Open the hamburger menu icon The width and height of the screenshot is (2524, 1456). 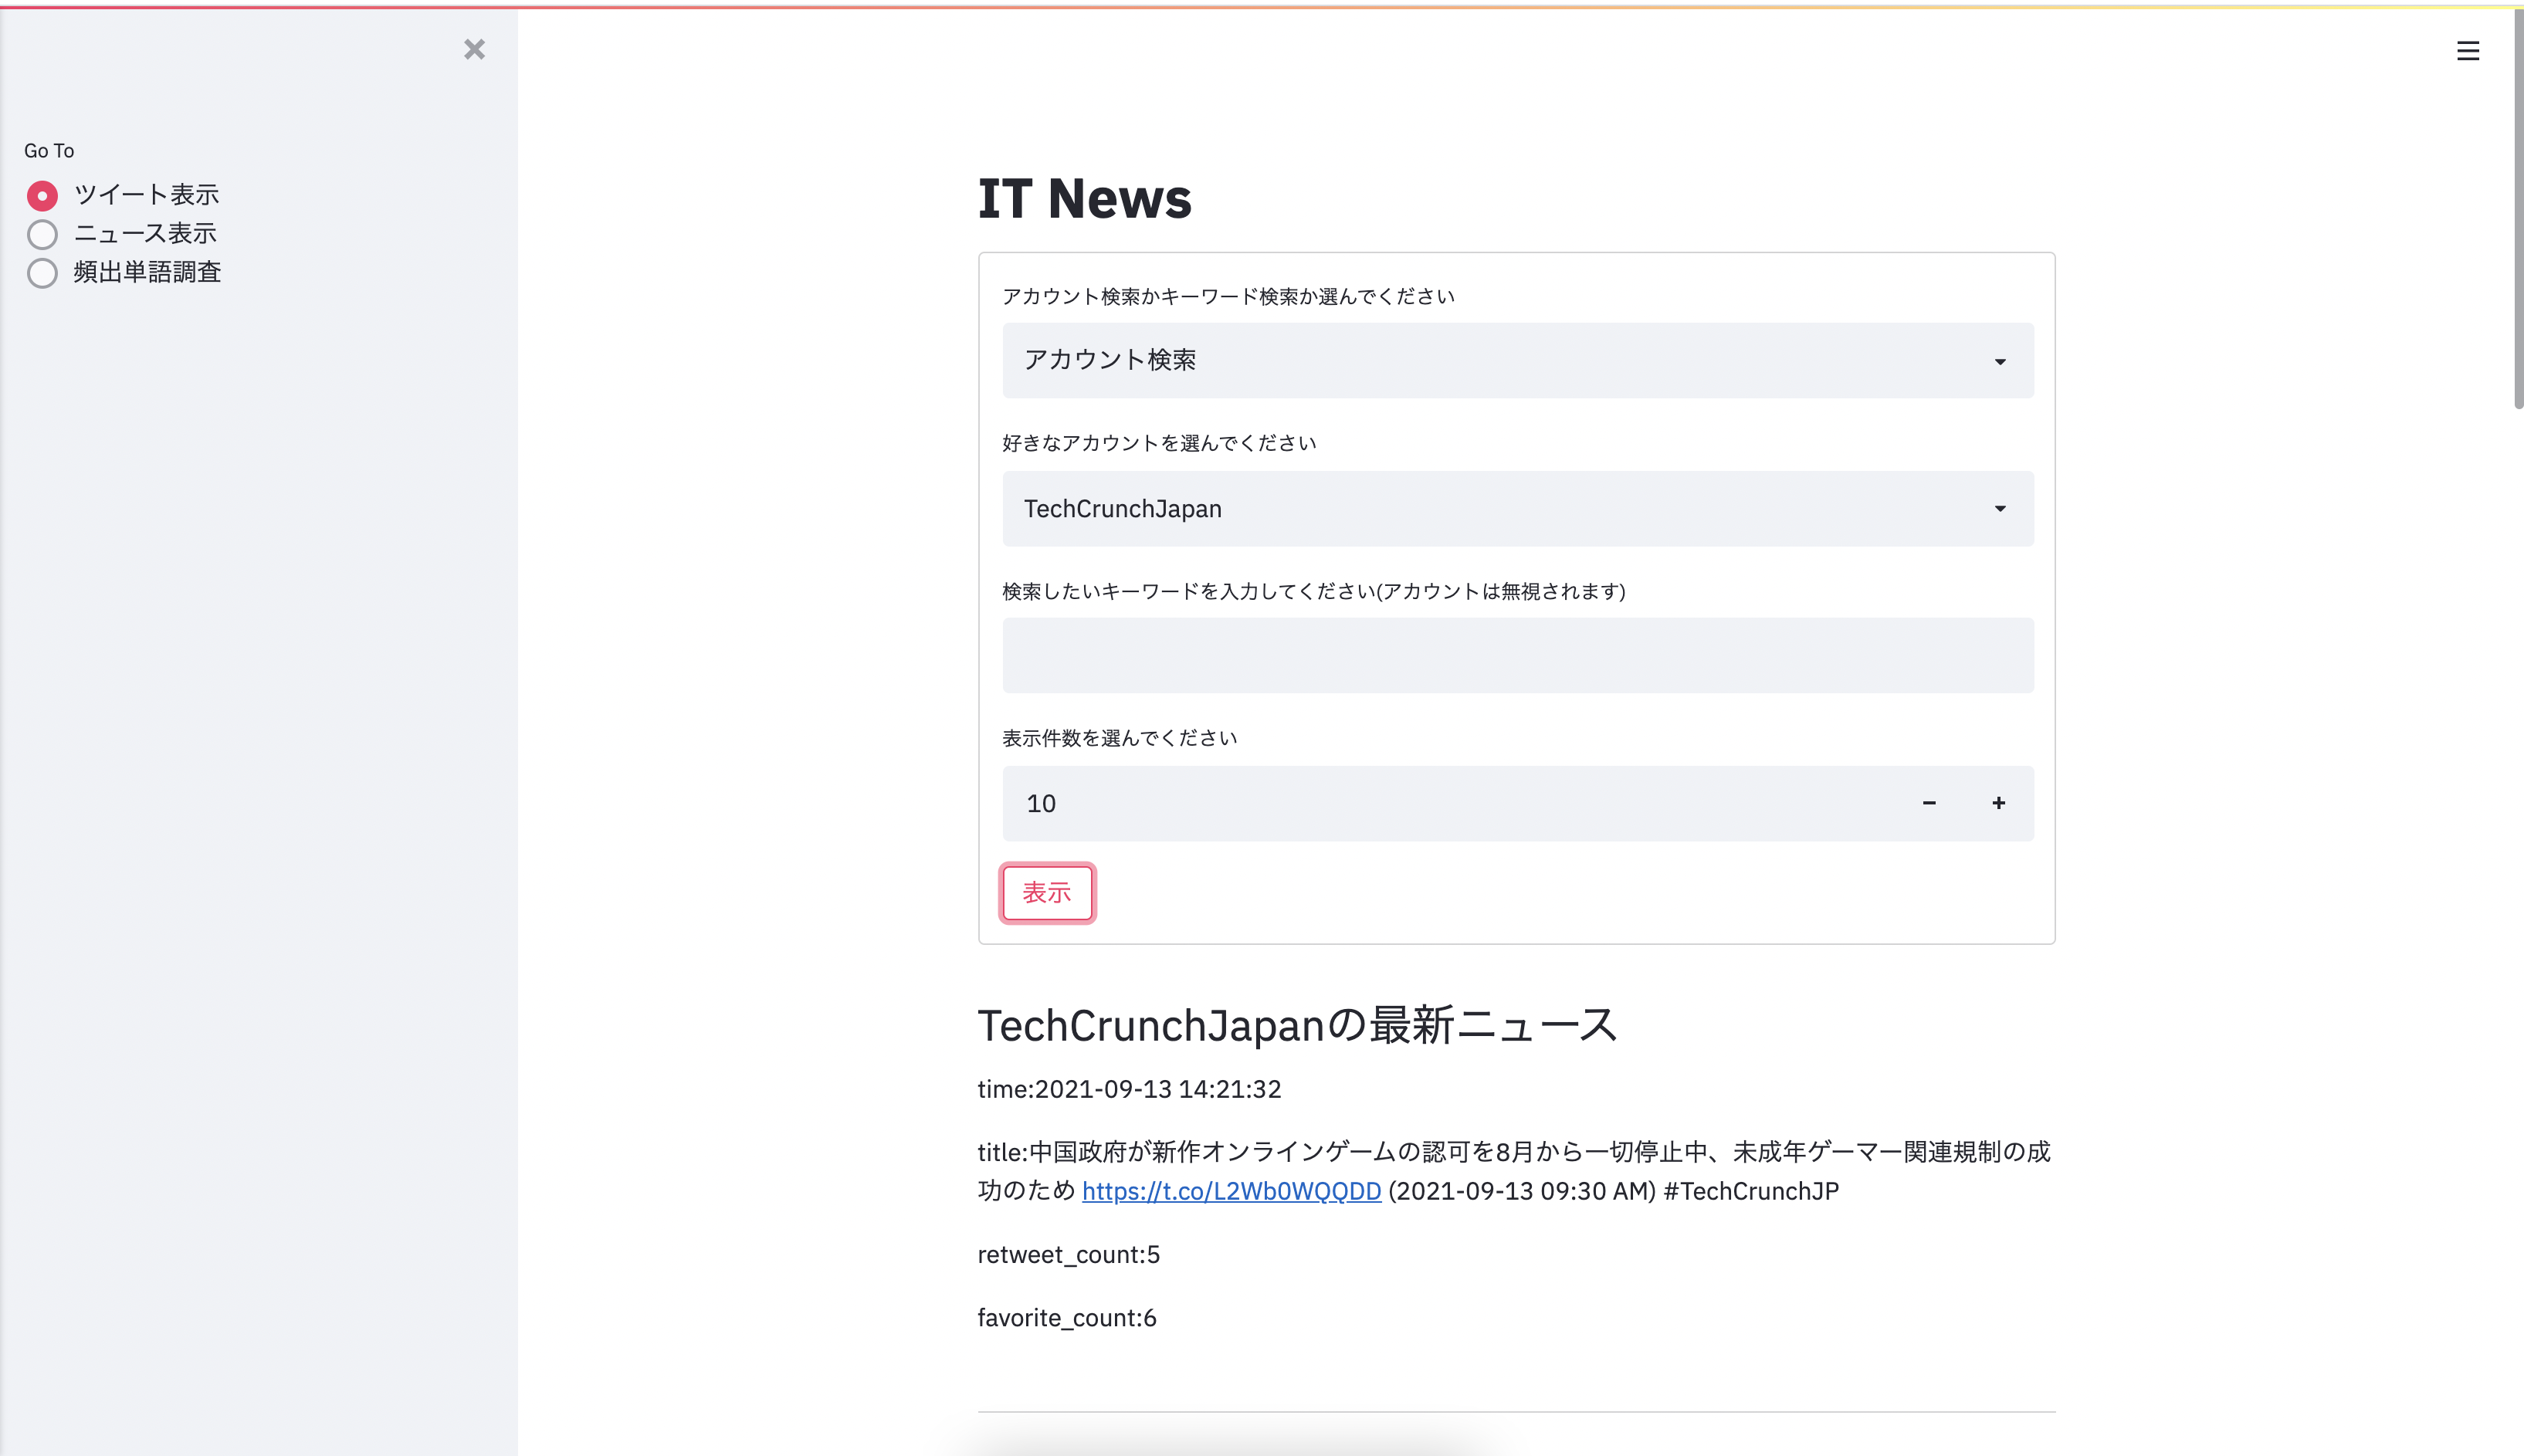tap(2467, 51)
